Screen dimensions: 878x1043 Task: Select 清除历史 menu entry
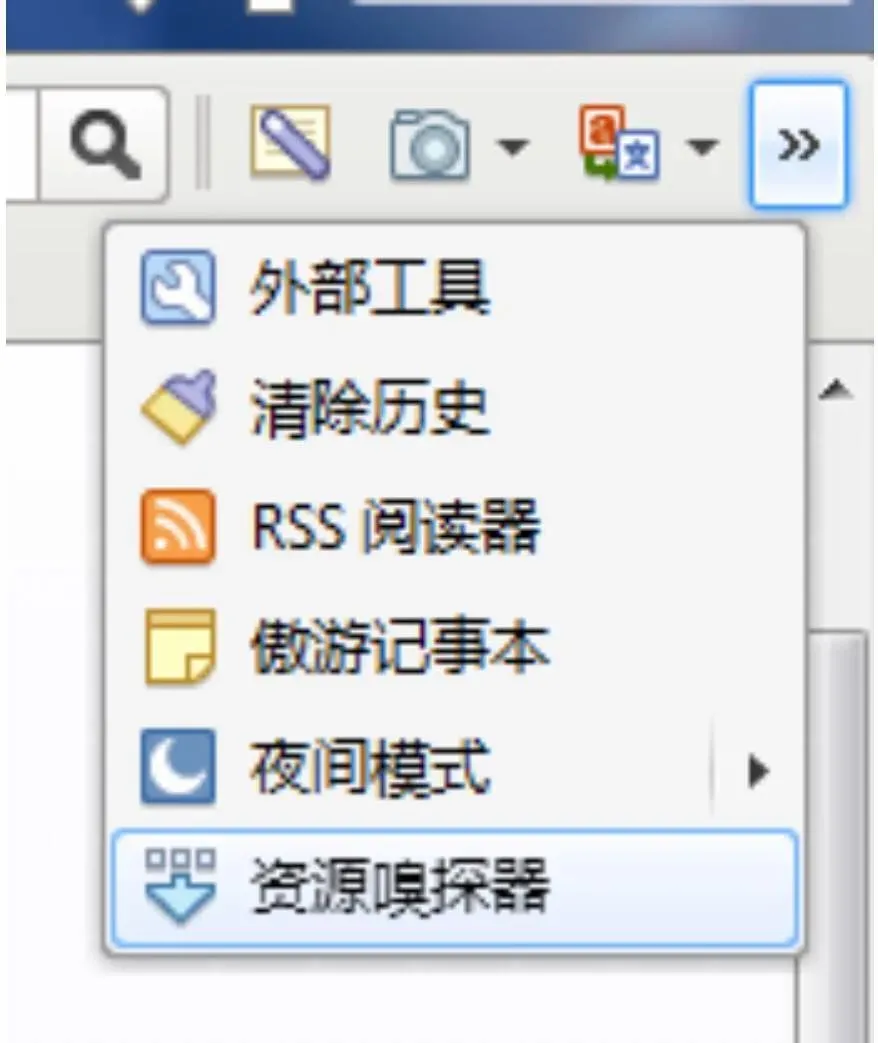455,406
